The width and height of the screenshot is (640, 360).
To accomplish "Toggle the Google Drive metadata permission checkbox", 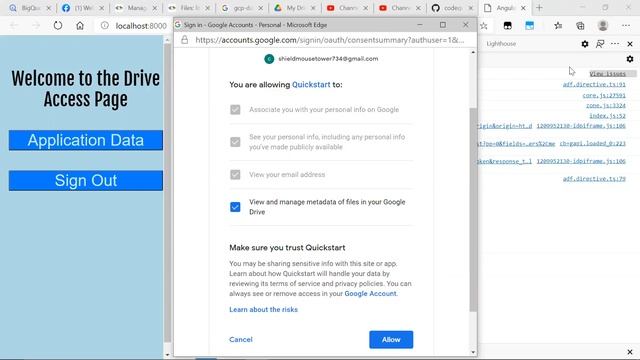I will [x=235, y=207].
